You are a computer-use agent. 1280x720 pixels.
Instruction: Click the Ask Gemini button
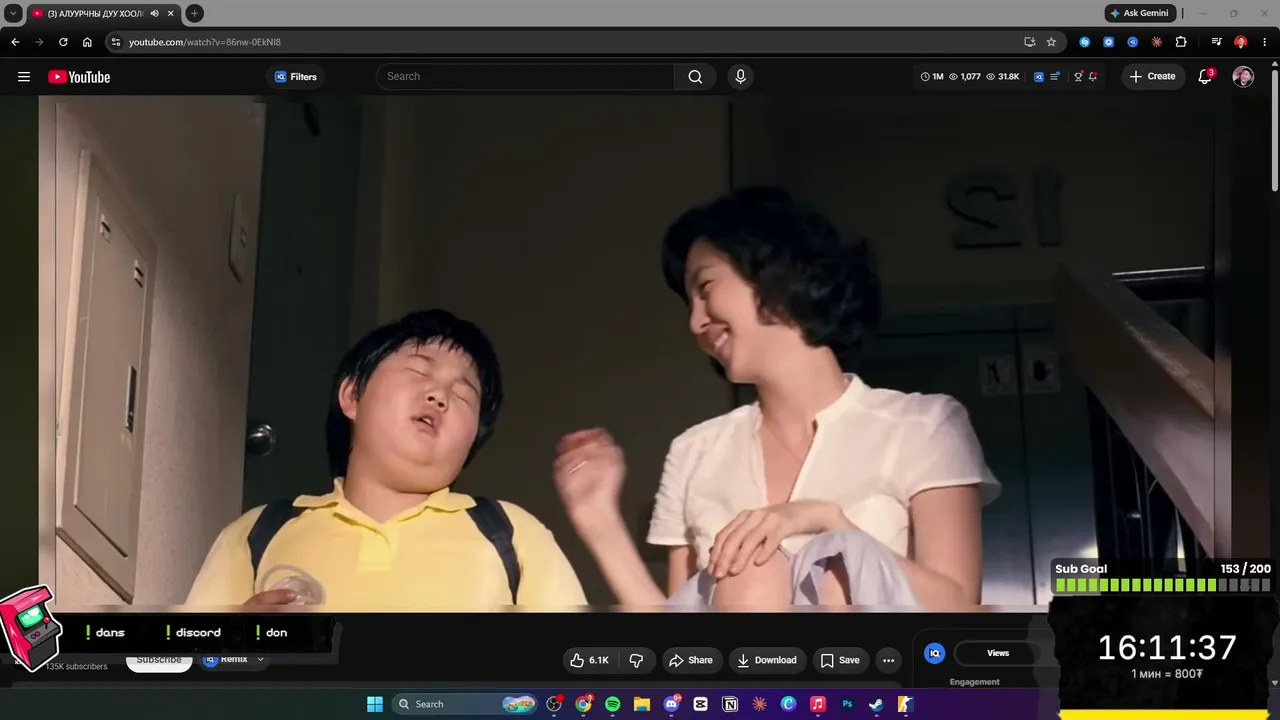(x=1139, y=14)
